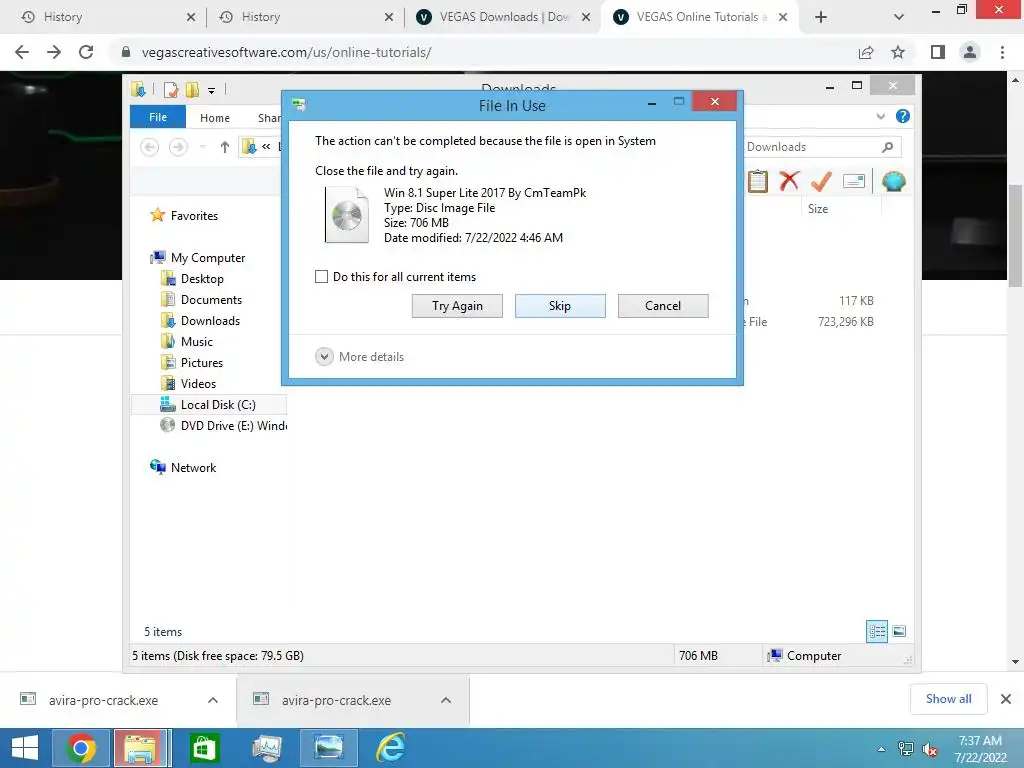Open Downloads in the navigation pane
This screenshot has height=768, width=1024.
[210, 321]
